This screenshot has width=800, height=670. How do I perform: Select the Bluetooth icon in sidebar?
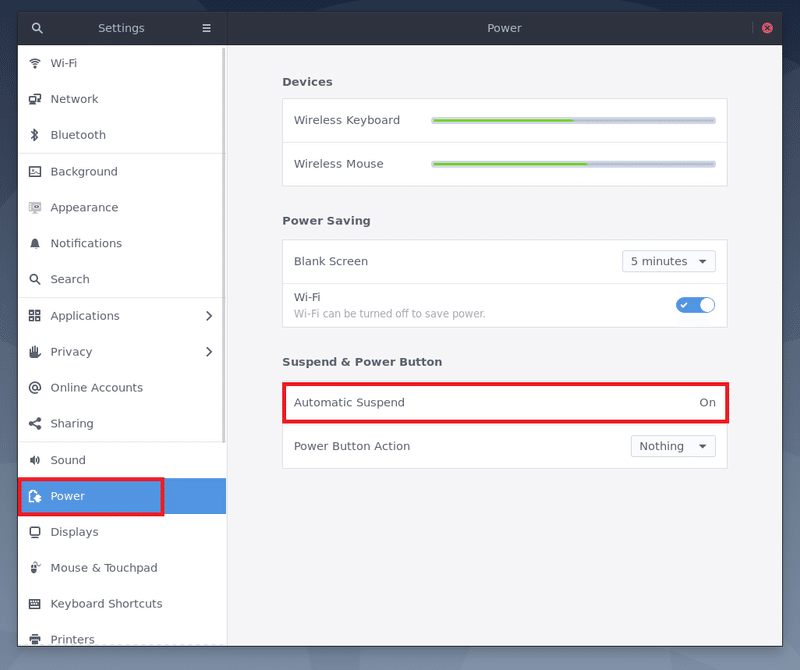click(x=35, y=135)
